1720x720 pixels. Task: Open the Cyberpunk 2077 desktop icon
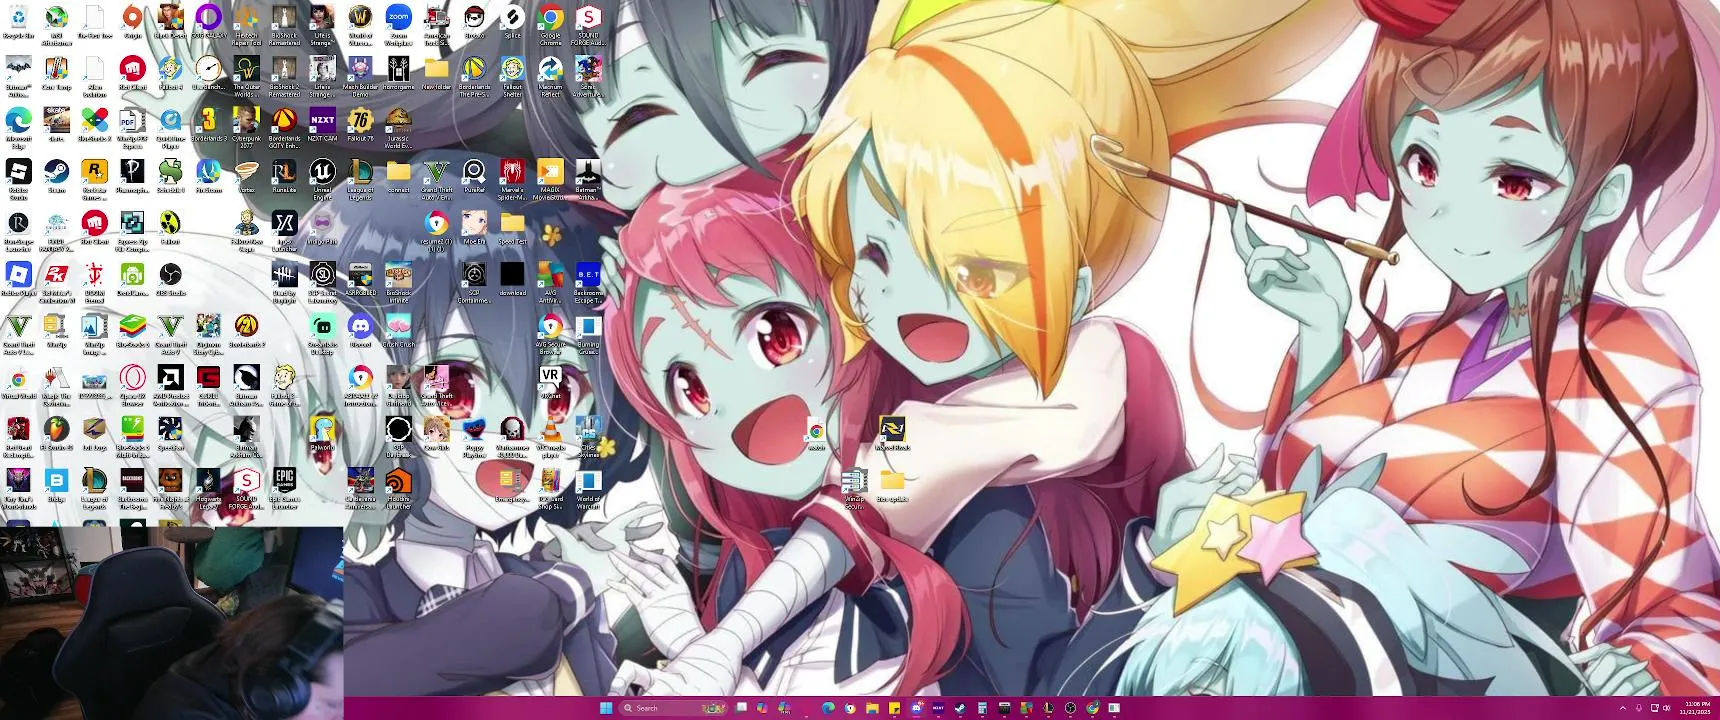[246, 127]
